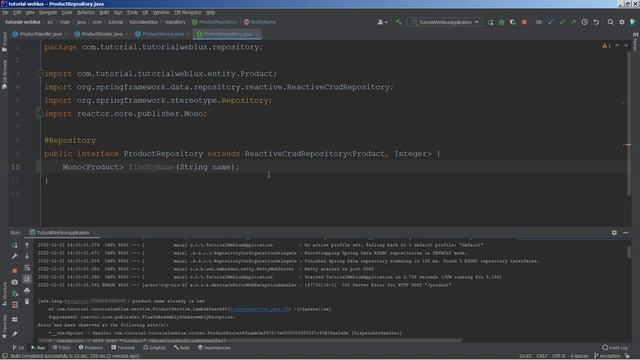Click the up arrow in console toolbar
Screen dimensions: 640x360
[27, 245]
